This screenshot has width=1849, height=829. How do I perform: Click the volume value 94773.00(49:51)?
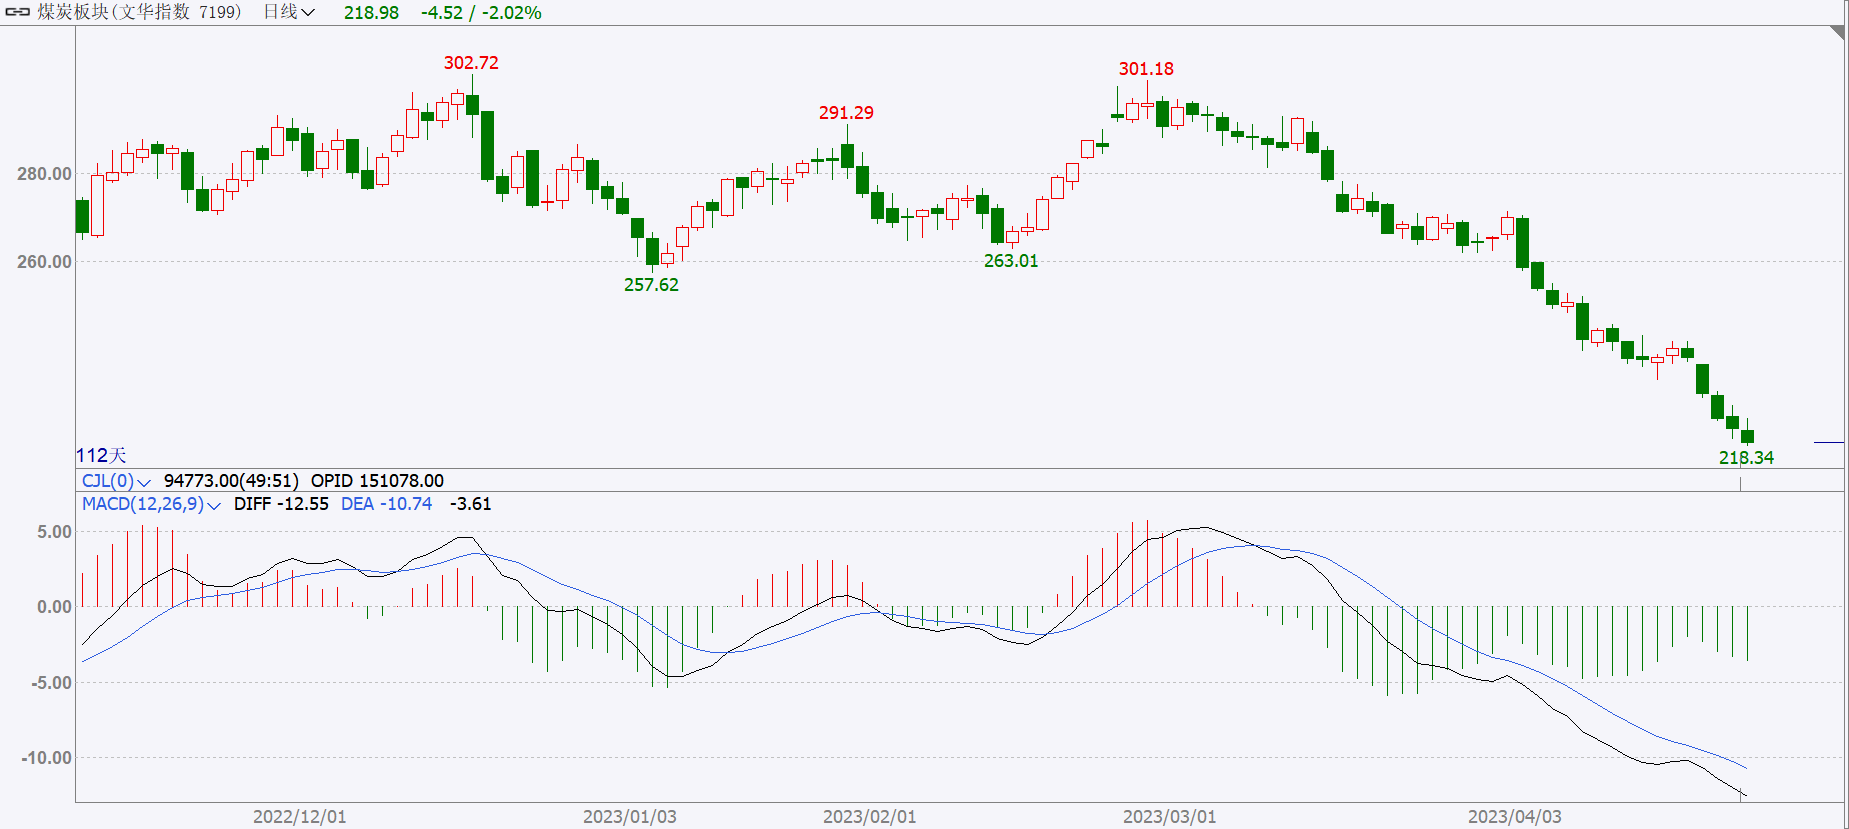(231, 481)
